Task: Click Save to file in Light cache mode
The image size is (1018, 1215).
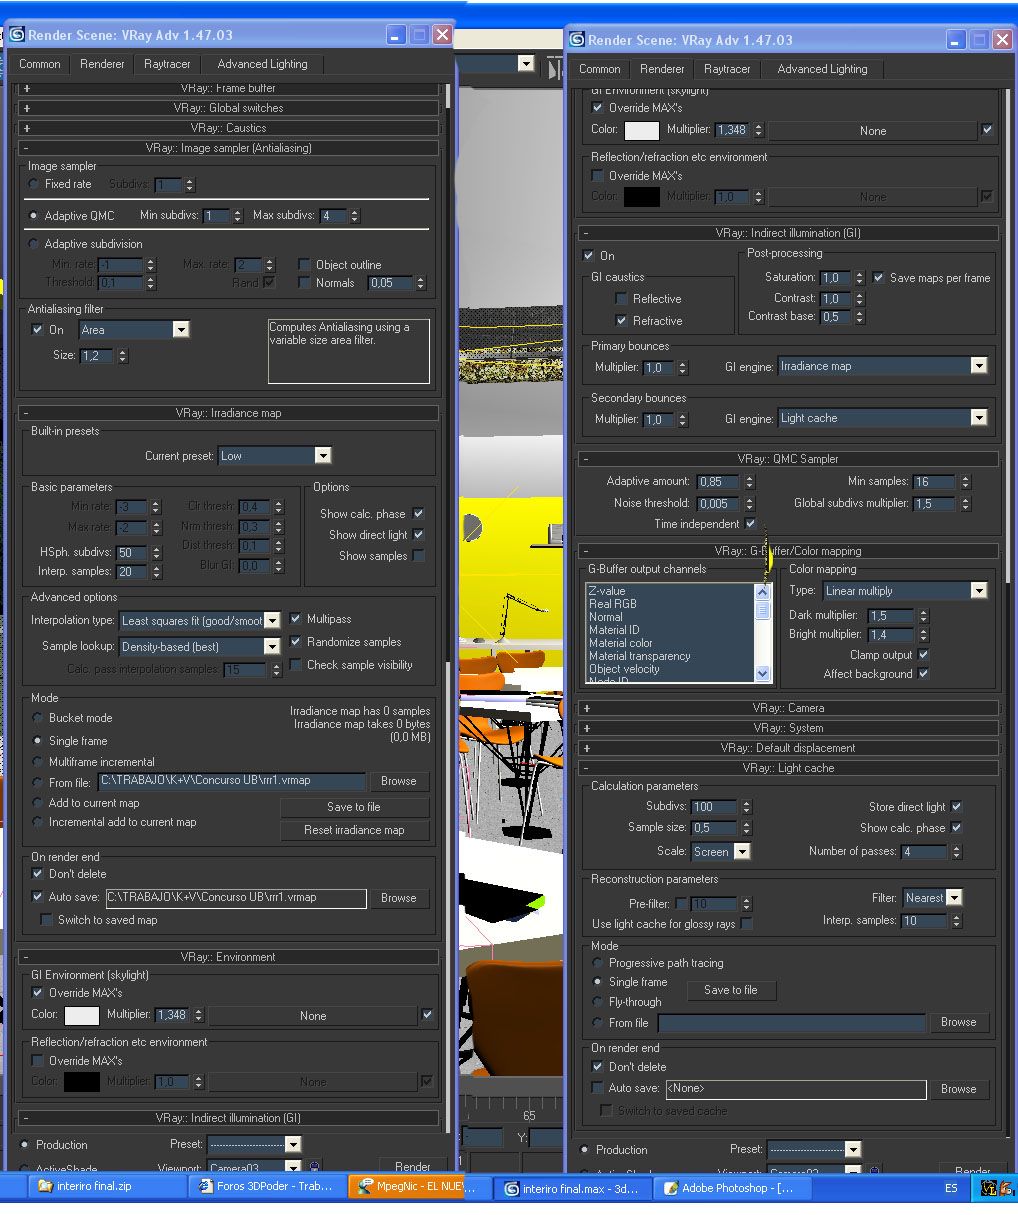Action: pyautogui.click(x=731, y=990)
